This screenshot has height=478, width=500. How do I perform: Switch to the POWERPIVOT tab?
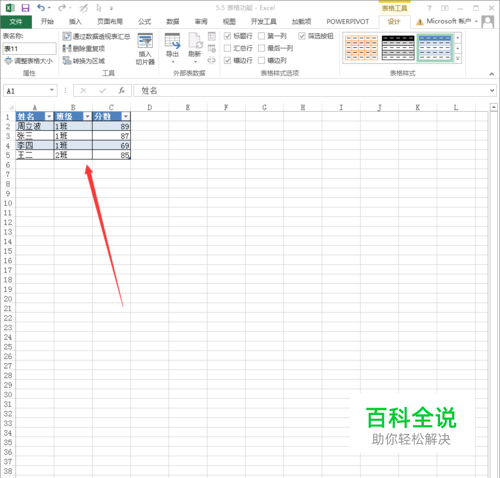click(x=348, y=22)
